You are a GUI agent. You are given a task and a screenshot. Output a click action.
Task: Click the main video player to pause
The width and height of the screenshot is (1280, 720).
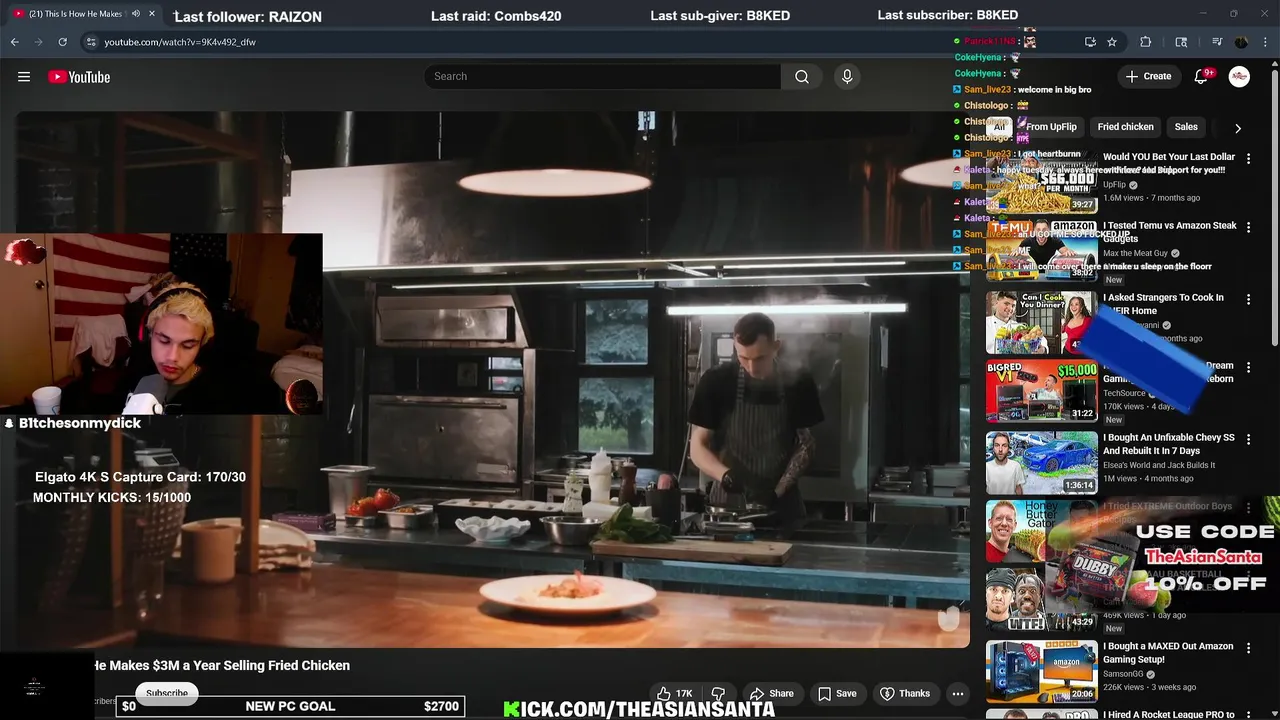(x=492, y=380)
